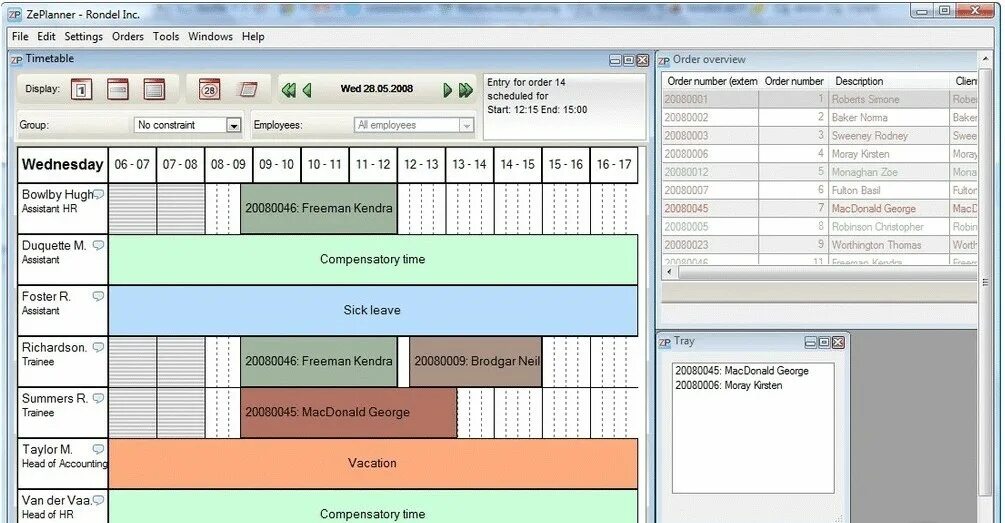This screenshot has width=1005, height=523.
Task: Click the ZP icon in Timetable title
Action: (16, 60)
